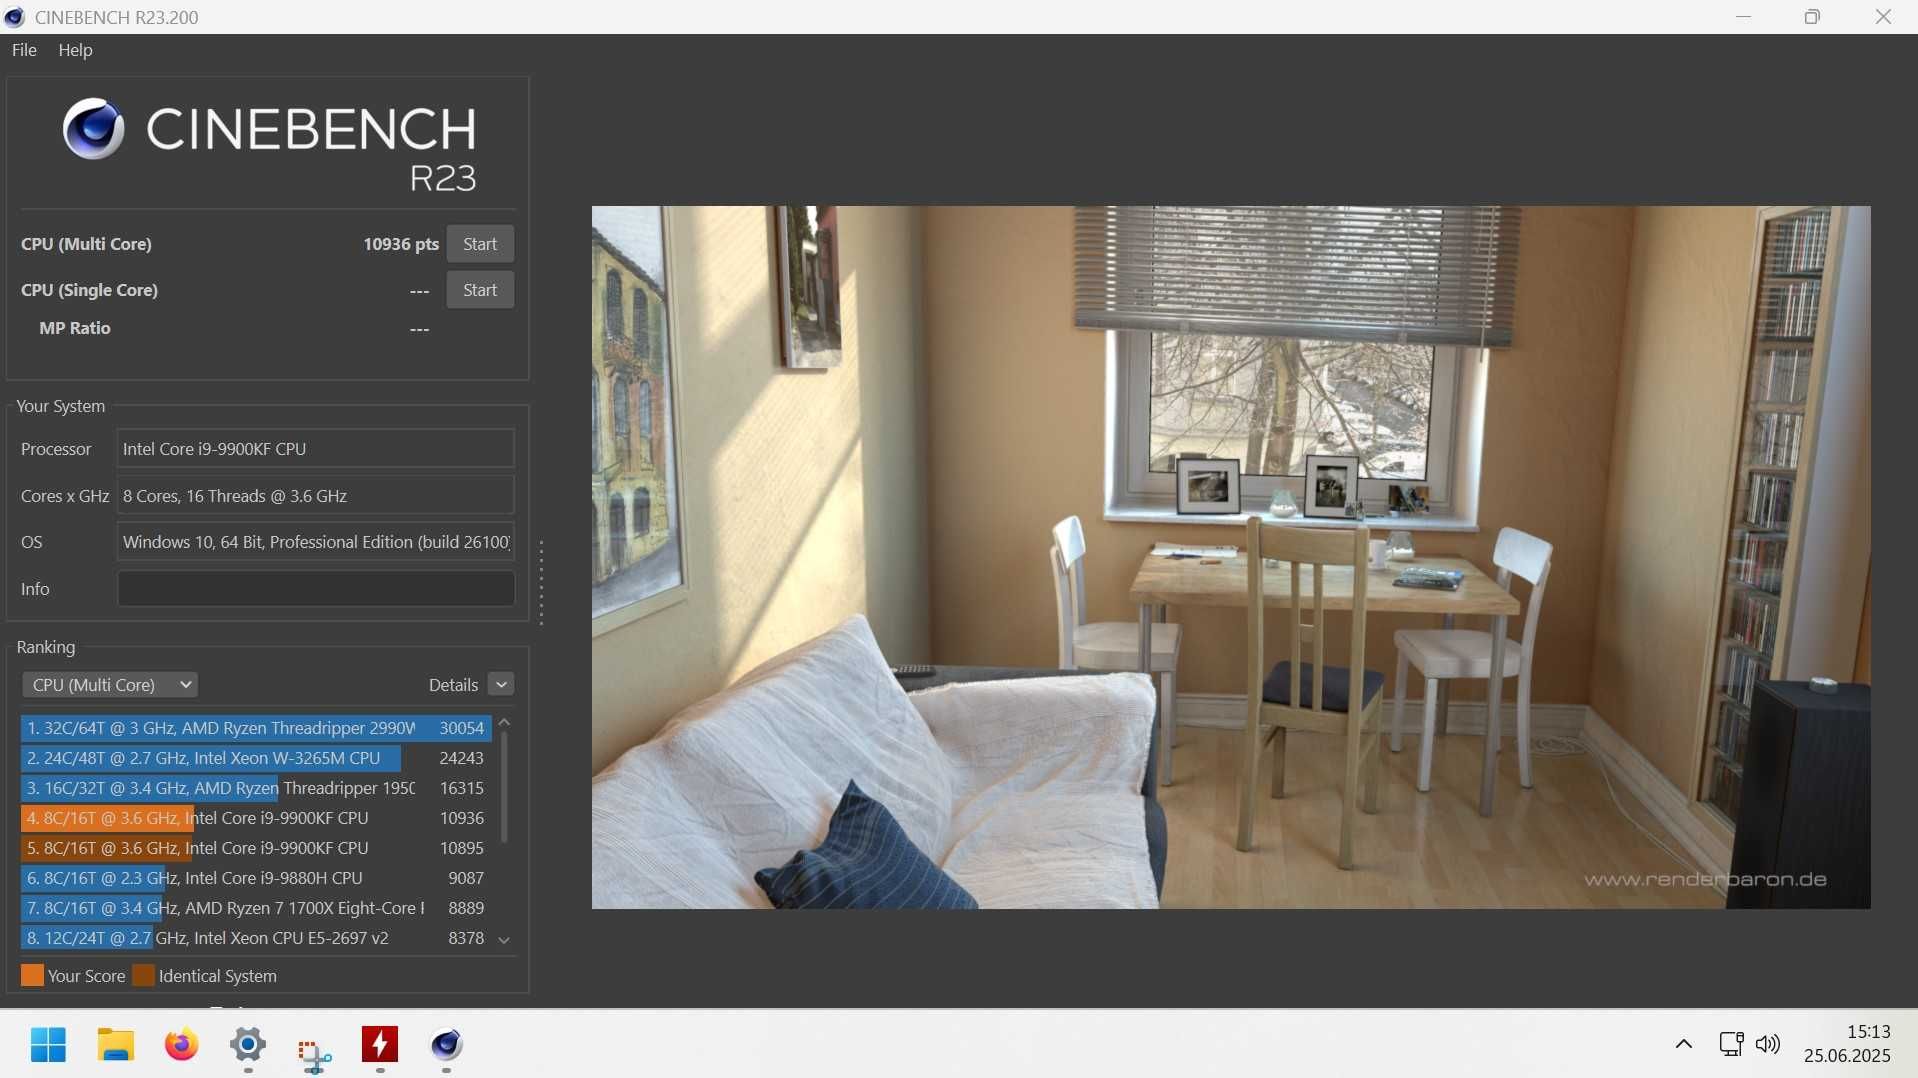Open the clock showing 15:13
Screen dimensions: 1918x1078
(1848, 1044)
